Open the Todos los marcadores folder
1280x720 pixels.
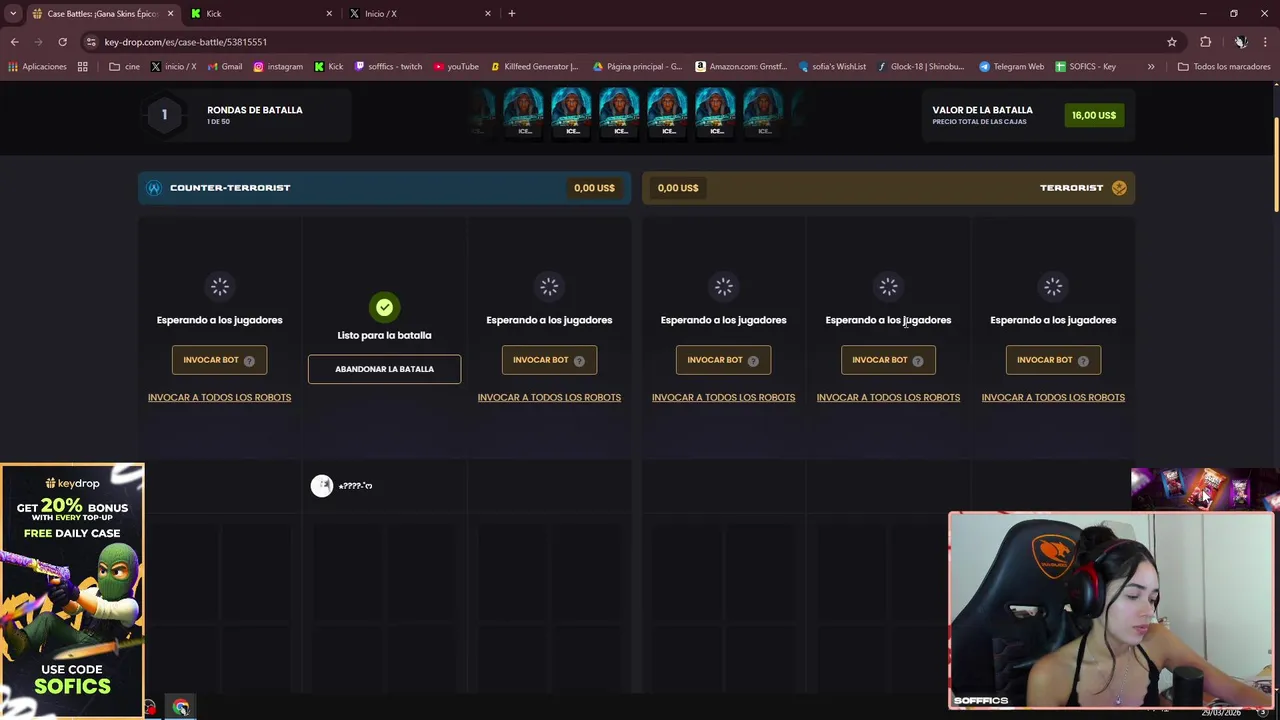(1224, 67)
